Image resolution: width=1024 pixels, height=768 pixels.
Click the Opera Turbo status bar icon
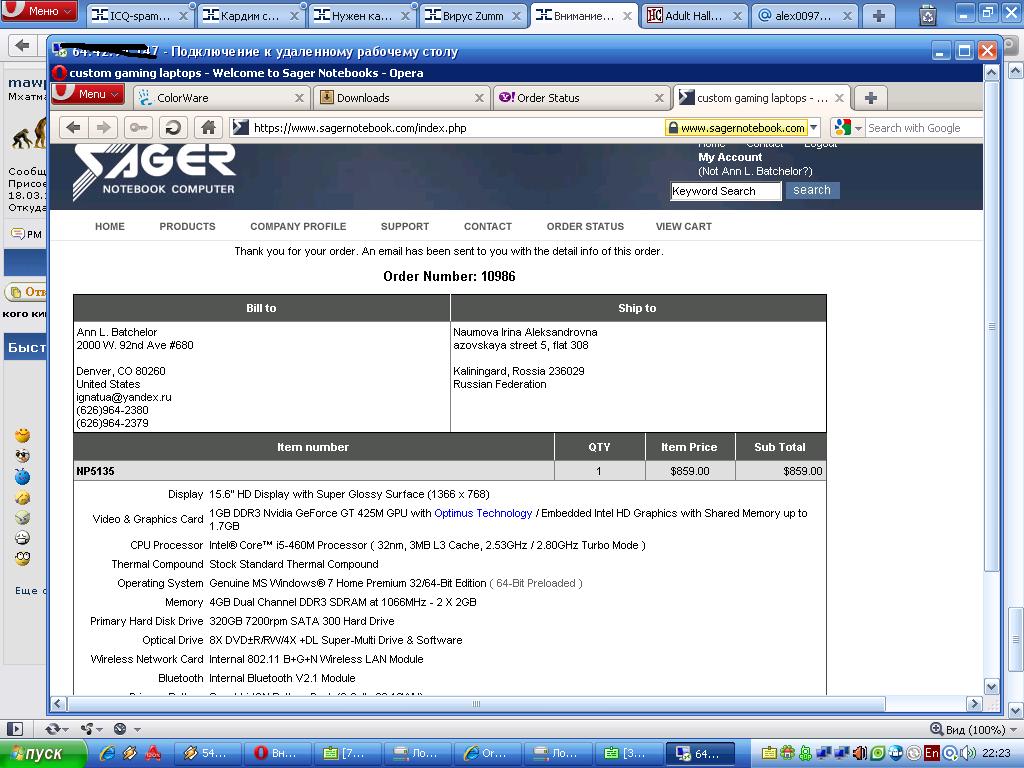pos(120,729)
